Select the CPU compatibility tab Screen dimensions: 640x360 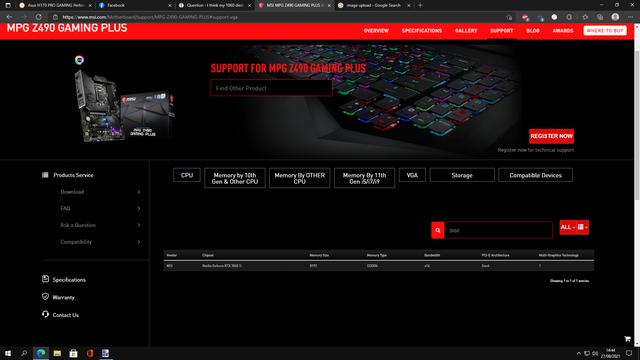pos(187,175)
